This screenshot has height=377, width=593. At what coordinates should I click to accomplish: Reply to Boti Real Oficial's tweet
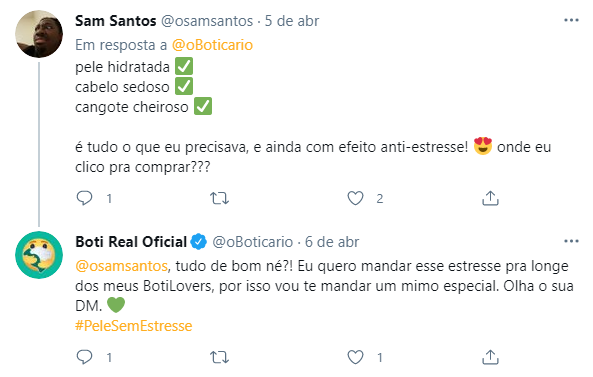84,357
